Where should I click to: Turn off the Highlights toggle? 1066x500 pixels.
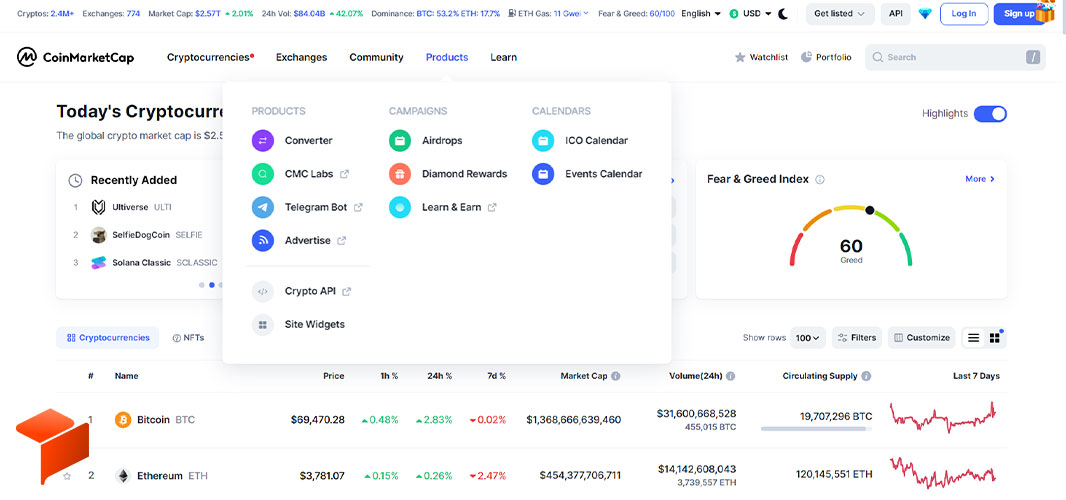pyautogui.click(x=990, y=114)
